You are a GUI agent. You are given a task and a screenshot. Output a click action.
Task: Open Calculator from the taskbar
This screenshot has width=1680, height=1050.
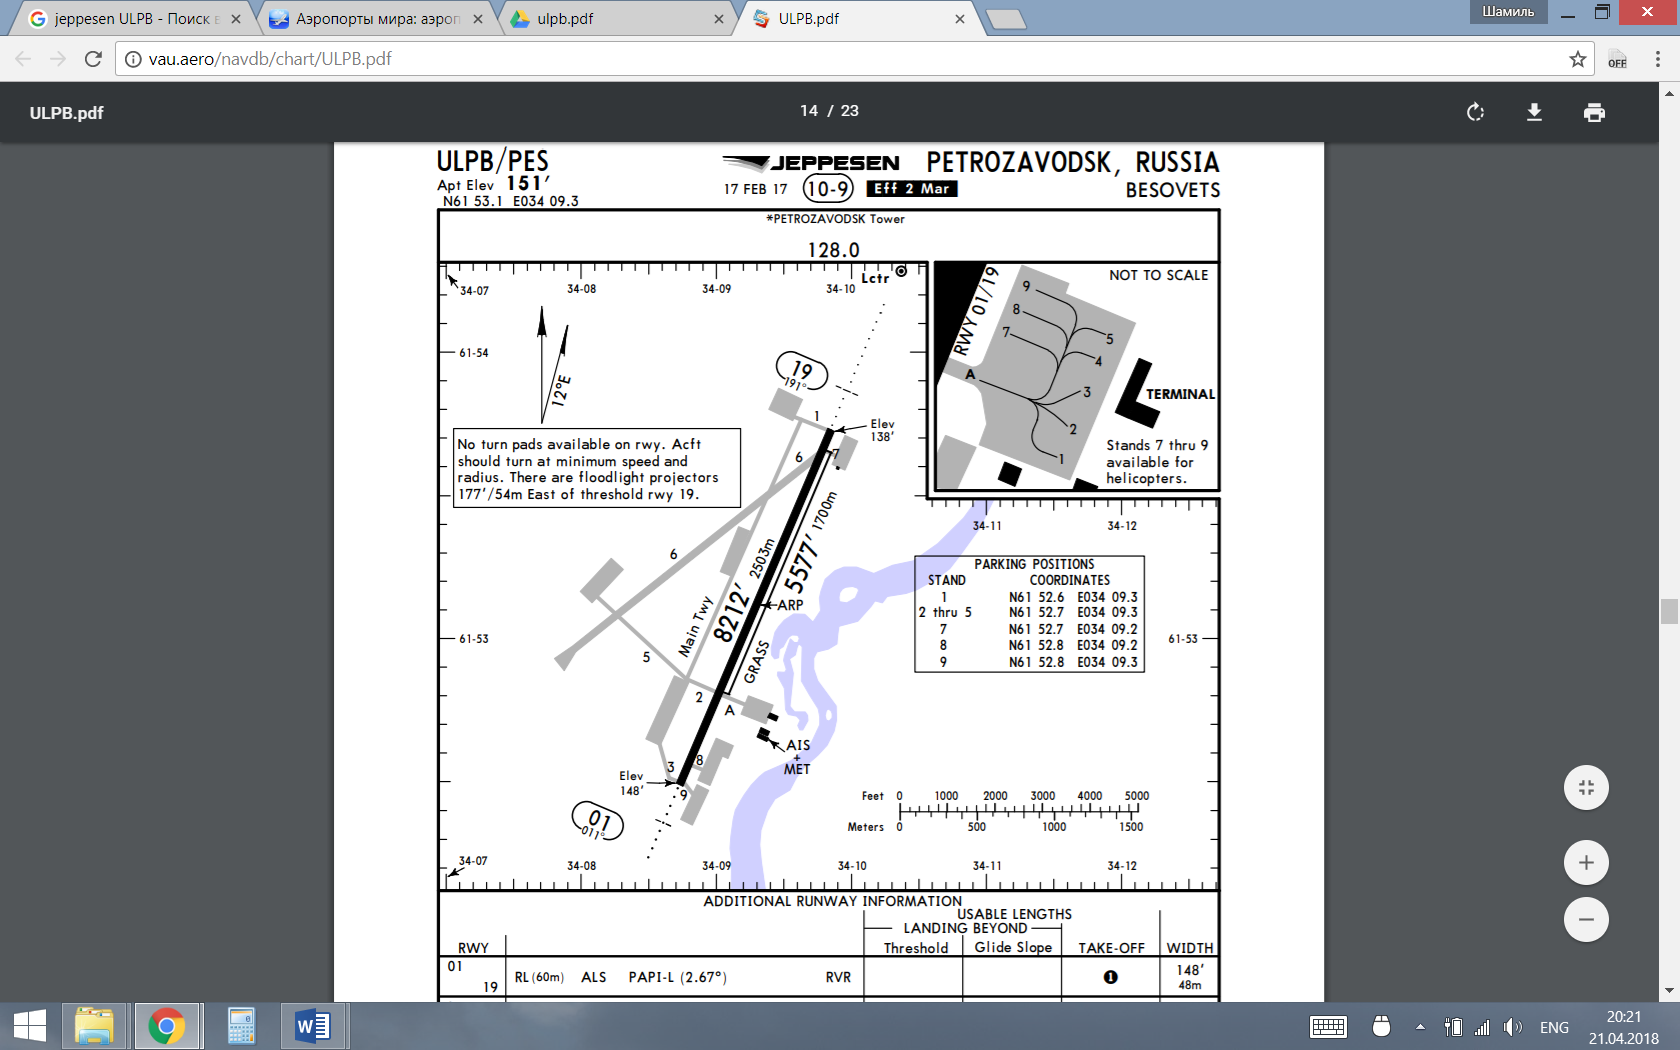[241, 1026]
